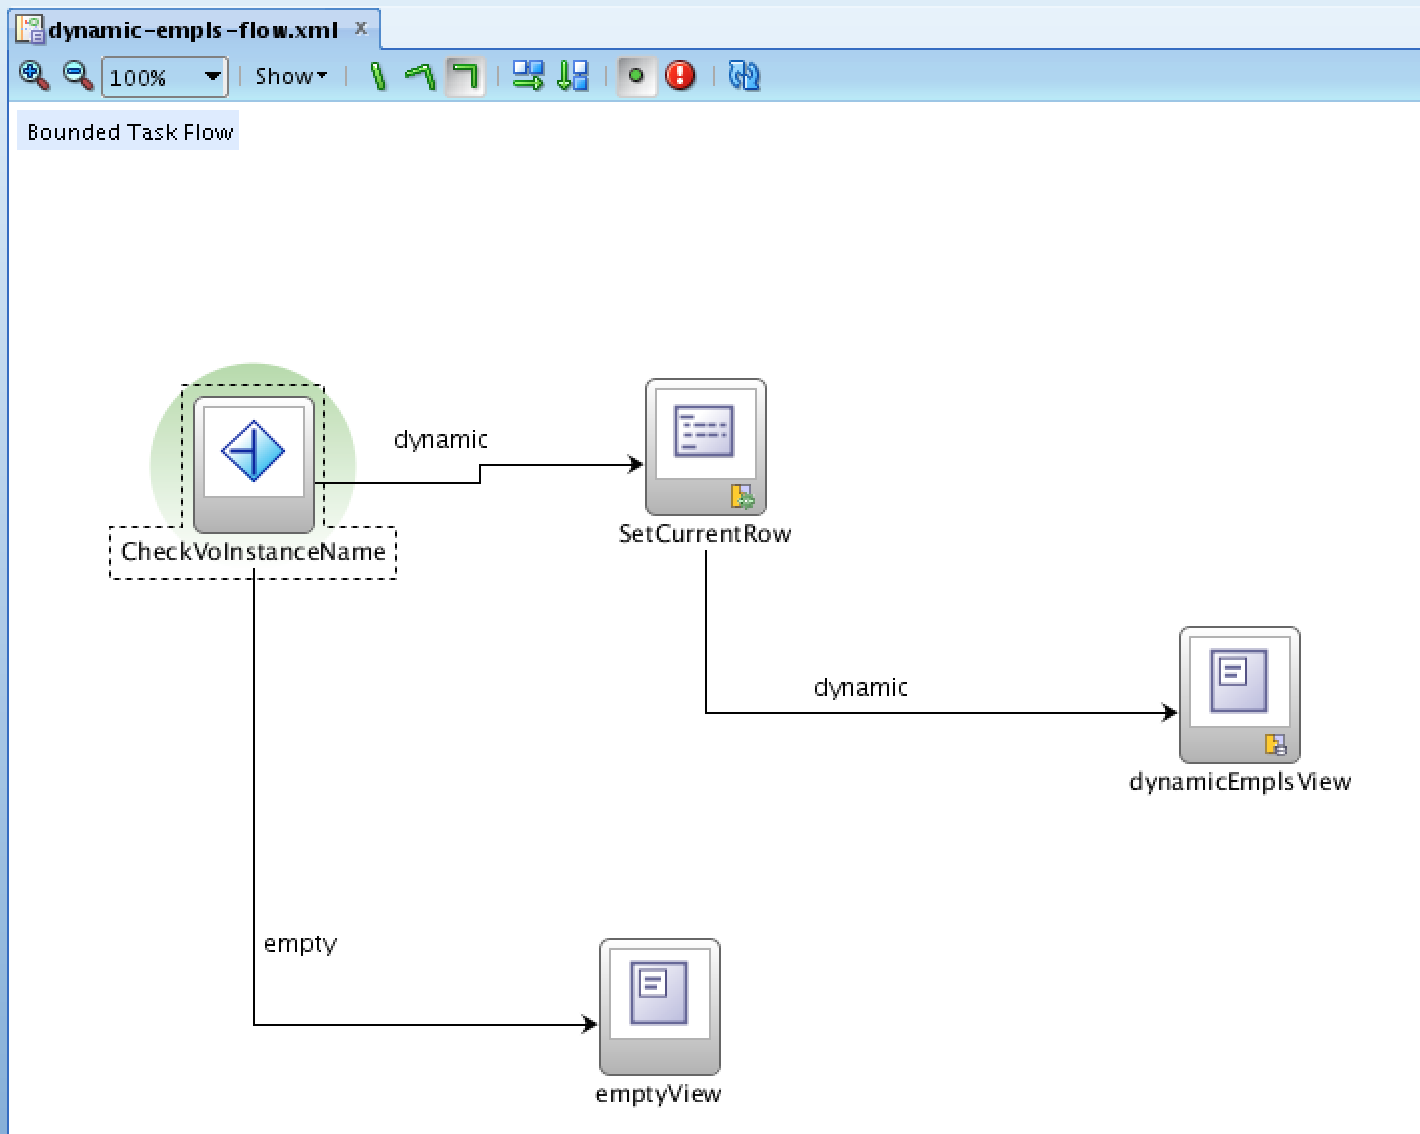Click the dynamic label leaving CheckVoInstanceName
Screen dimensions: 1420x1134
click(441, 440)
